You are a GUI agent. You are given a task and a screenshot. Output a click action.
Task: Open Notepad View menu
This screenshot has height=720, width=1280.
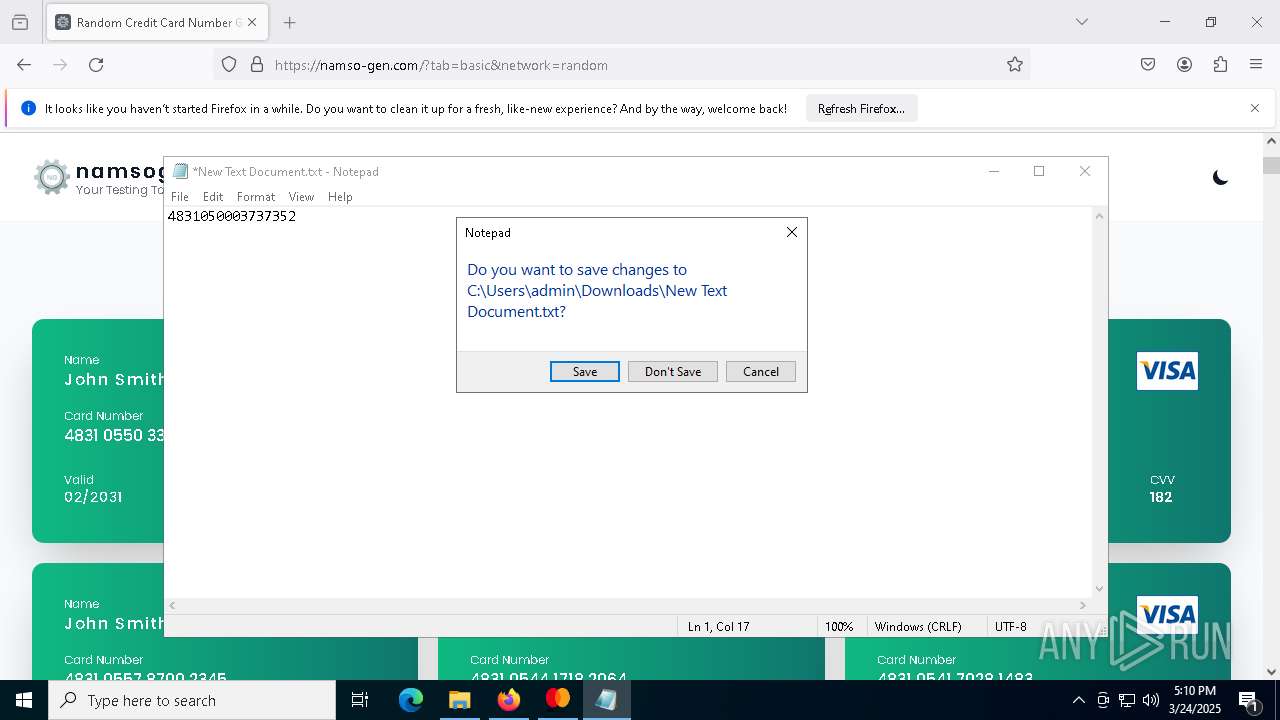301,197
